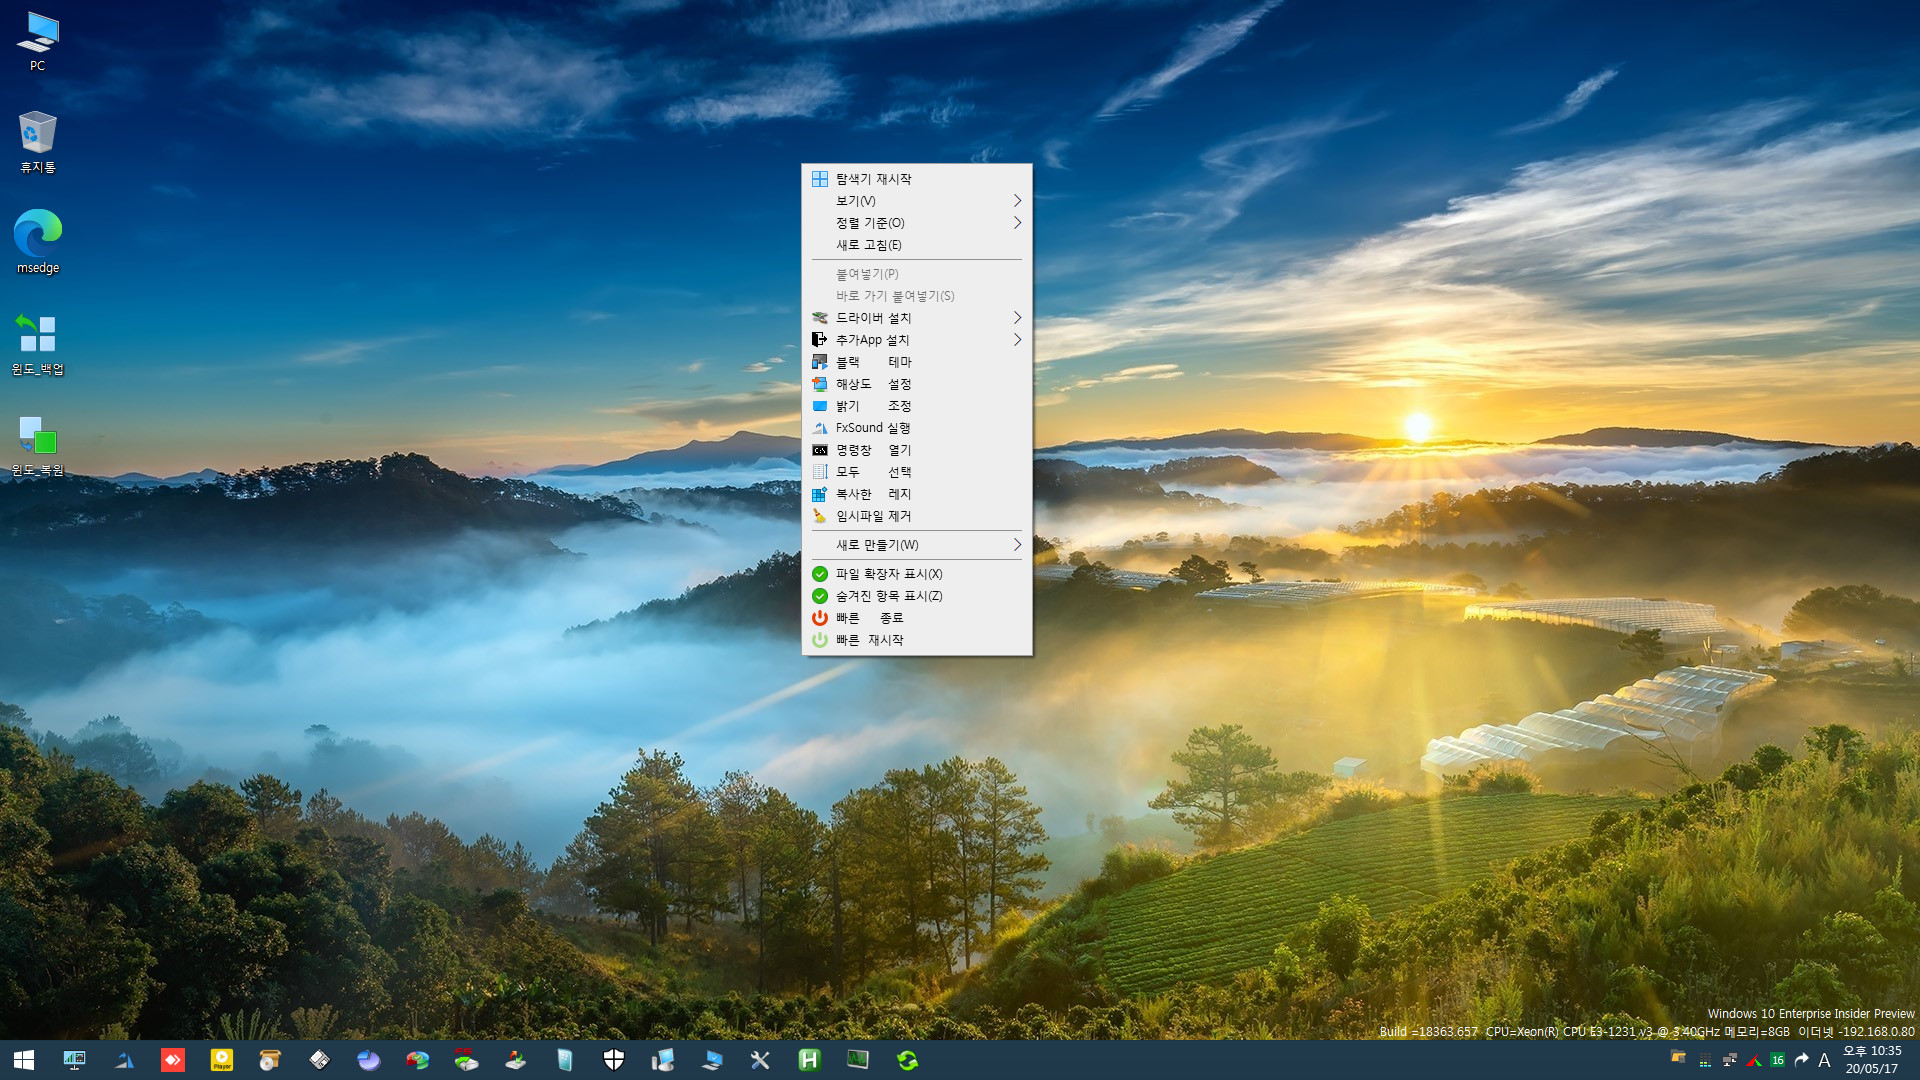Click the network computers tray icon
1920x1080 pixels.
pos(1730,1060)
